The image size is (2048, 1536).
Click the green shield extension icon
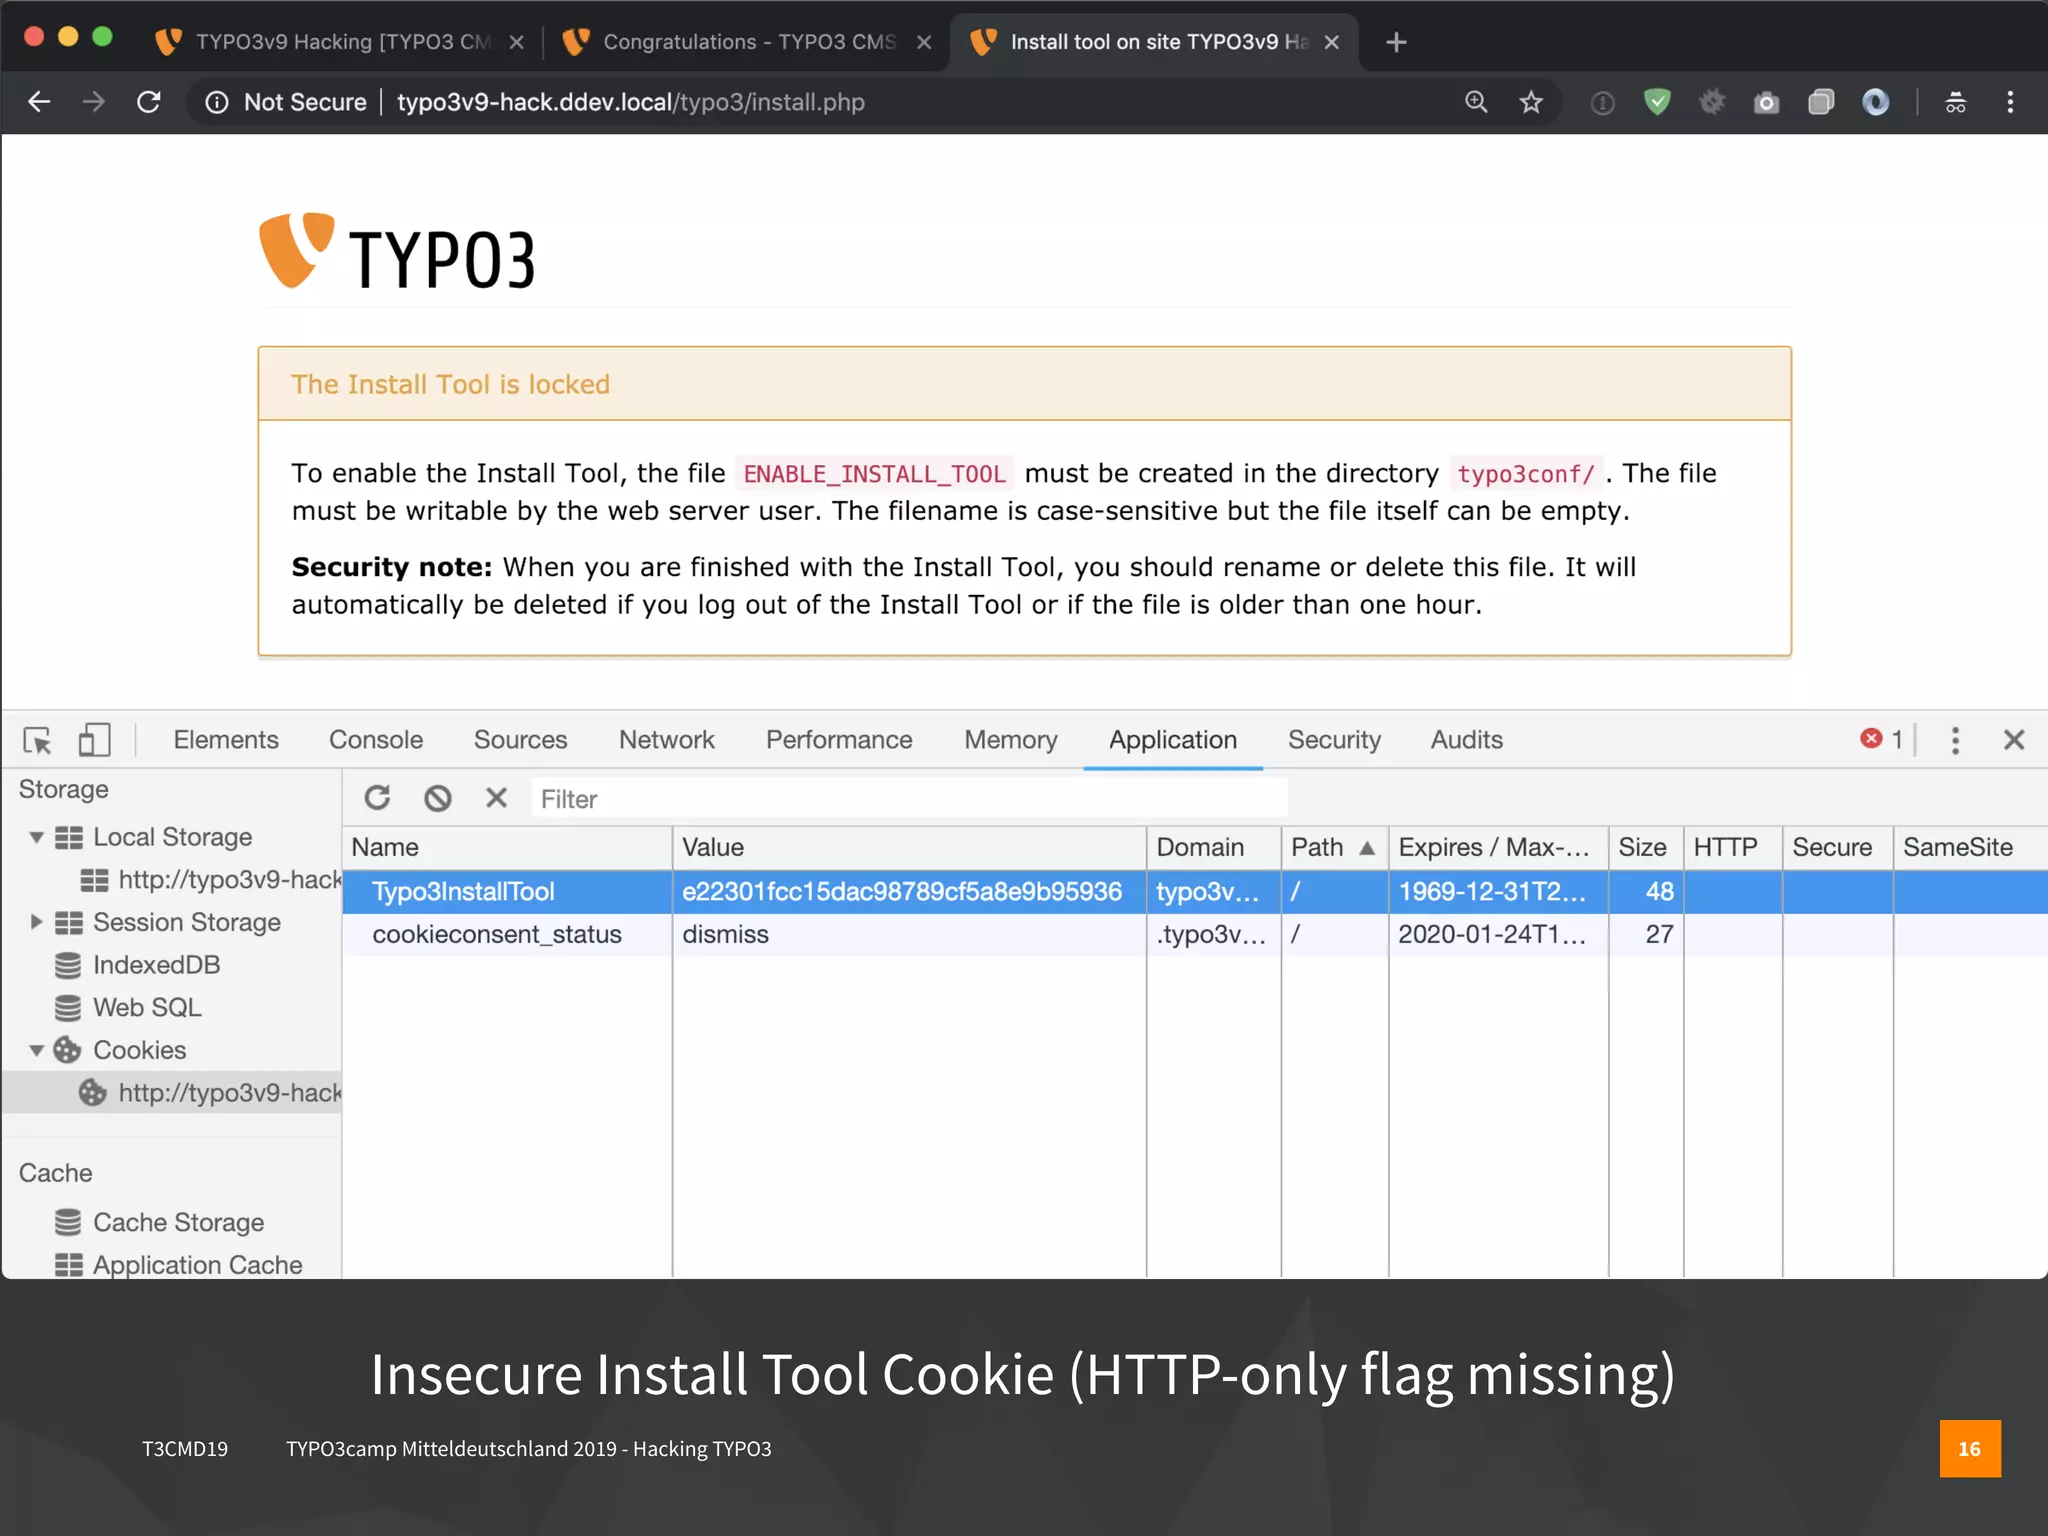point(1657,102)
